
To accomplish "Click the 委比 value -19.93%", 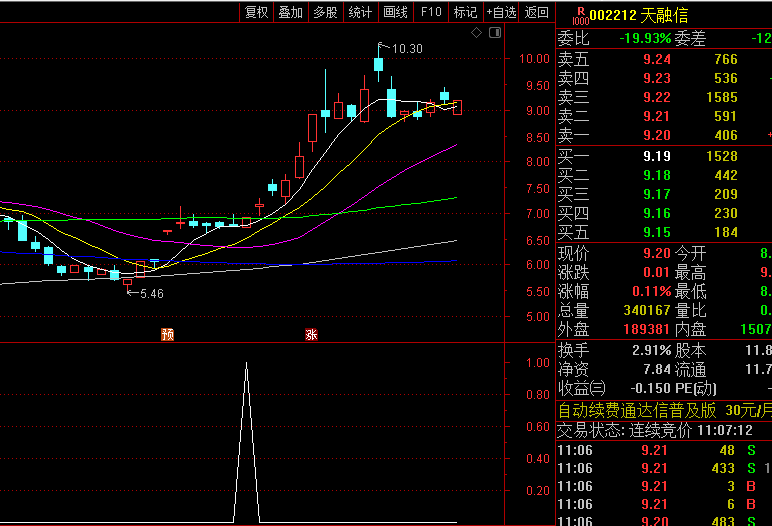I will [x=645, y=38].
